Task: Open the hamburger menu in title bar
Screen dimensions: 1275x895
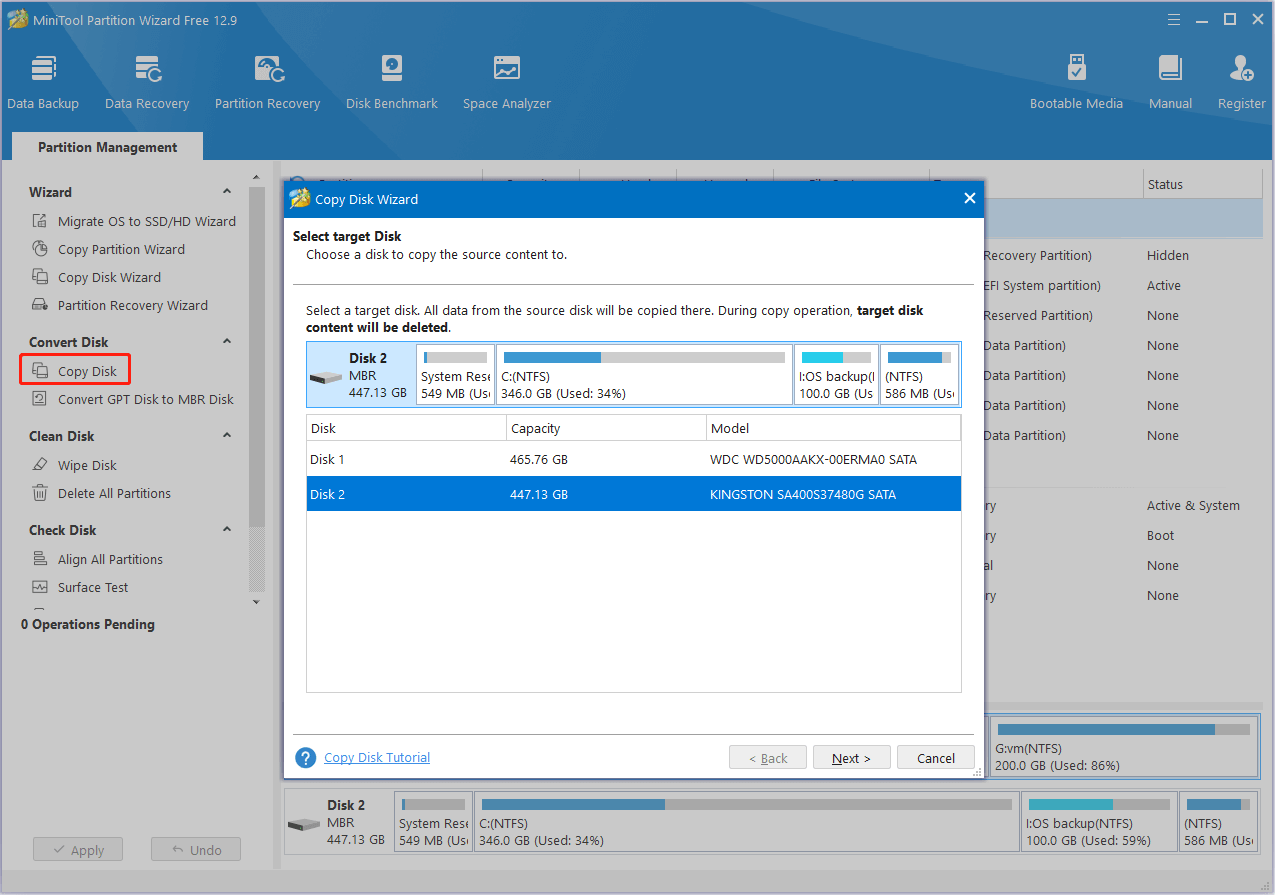Action: [1173, 19]
